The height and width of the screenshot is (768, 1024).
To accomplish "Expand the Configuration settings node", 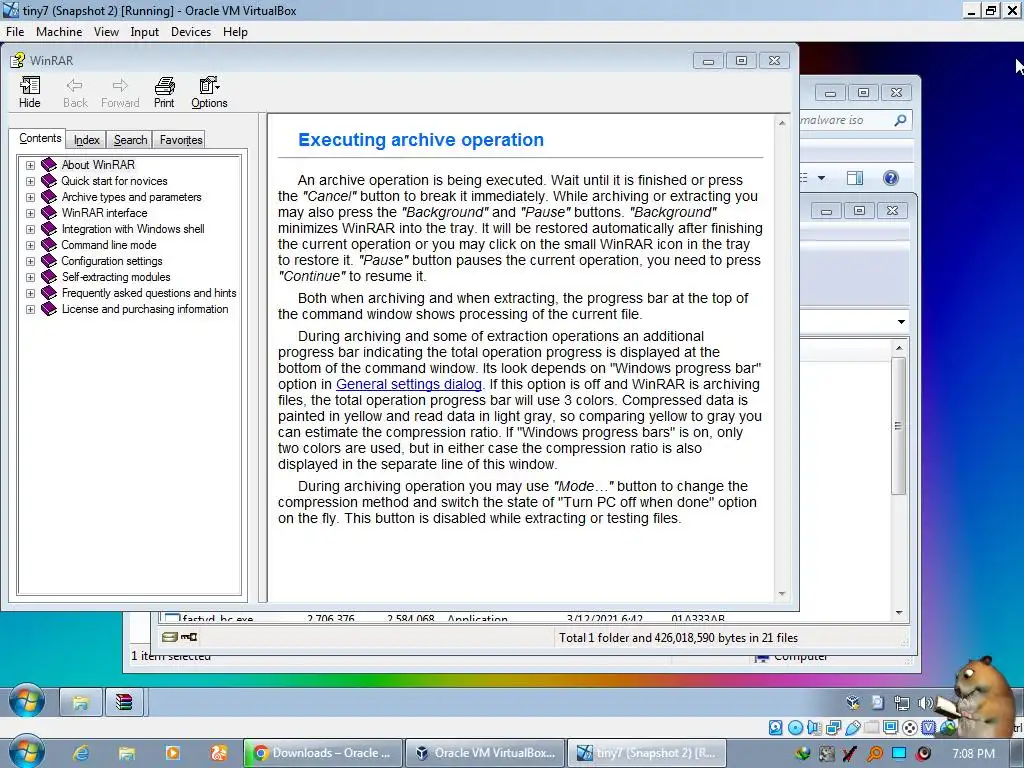I will click(x=30, y=261).
